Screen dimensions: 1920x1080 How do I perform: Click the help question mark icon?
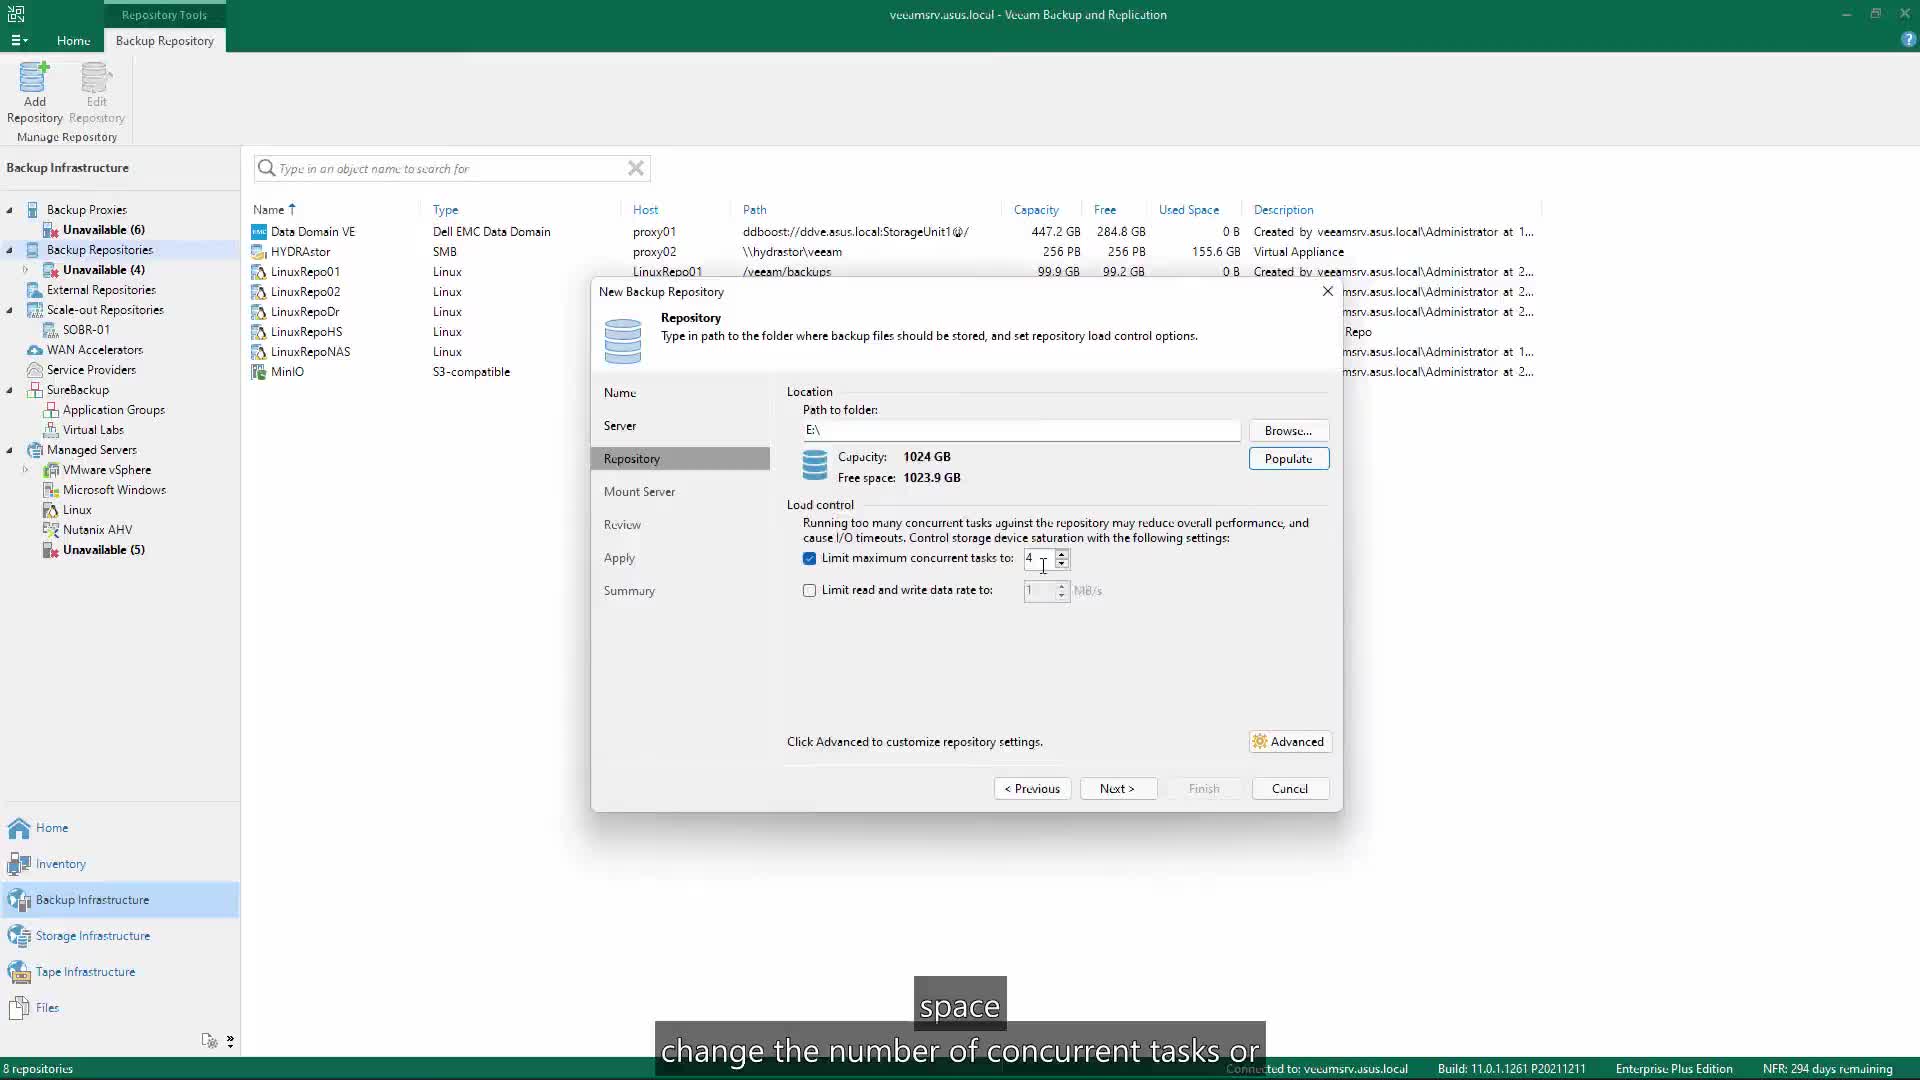point(1908,40)
